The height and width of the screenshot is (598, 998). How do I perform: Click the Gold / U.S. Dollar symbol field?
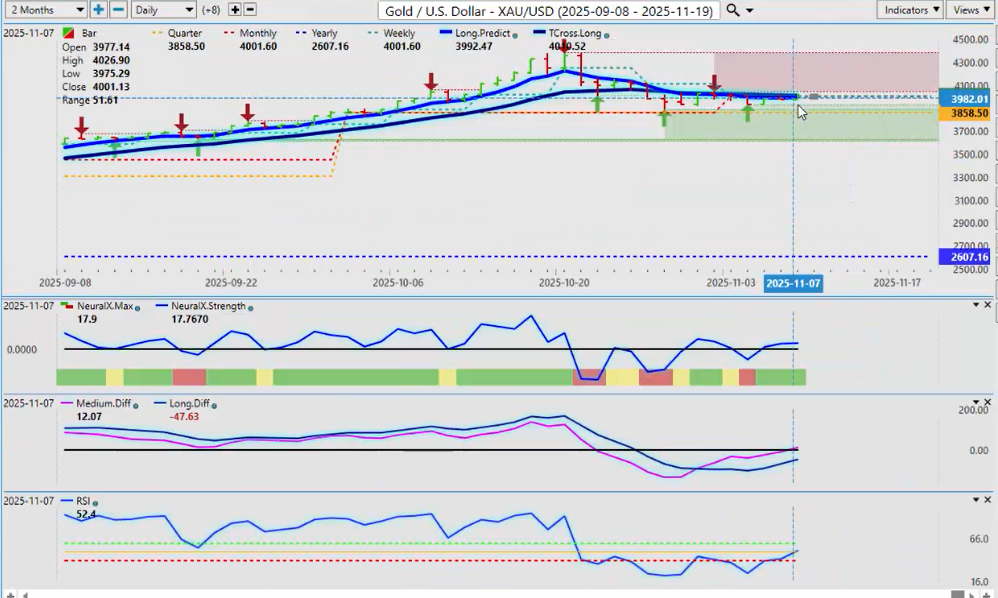(550, 9)
